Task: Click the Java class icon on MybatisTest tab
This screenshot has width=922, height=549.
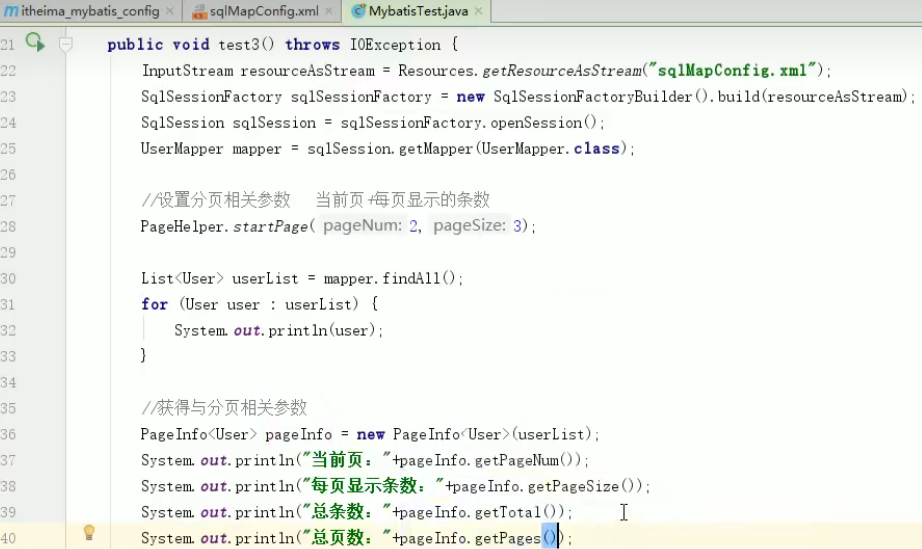Action: coord(358,11)
